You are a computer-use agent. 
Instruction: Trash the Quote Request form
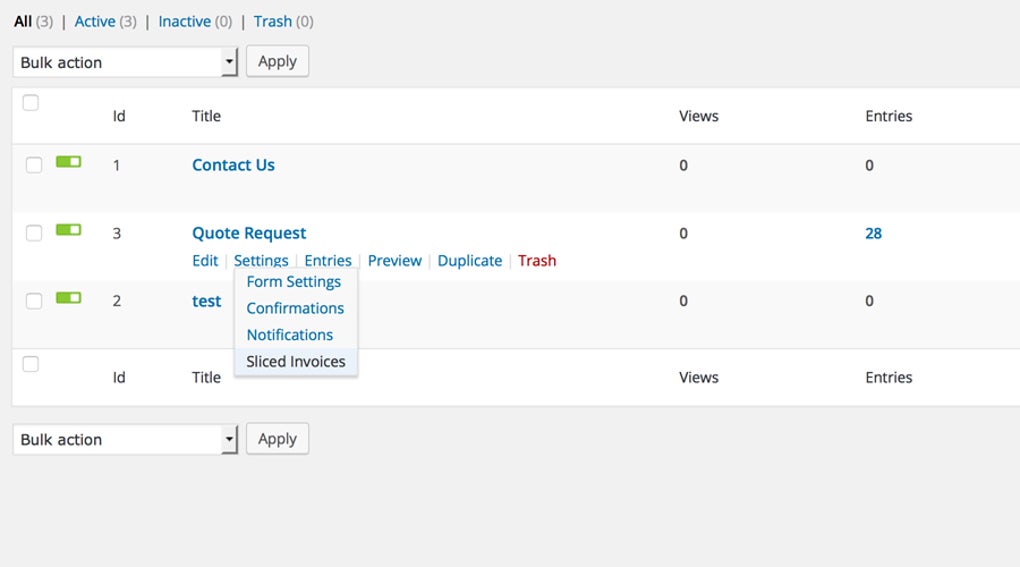pyautogui.click(x=537, y=261)
